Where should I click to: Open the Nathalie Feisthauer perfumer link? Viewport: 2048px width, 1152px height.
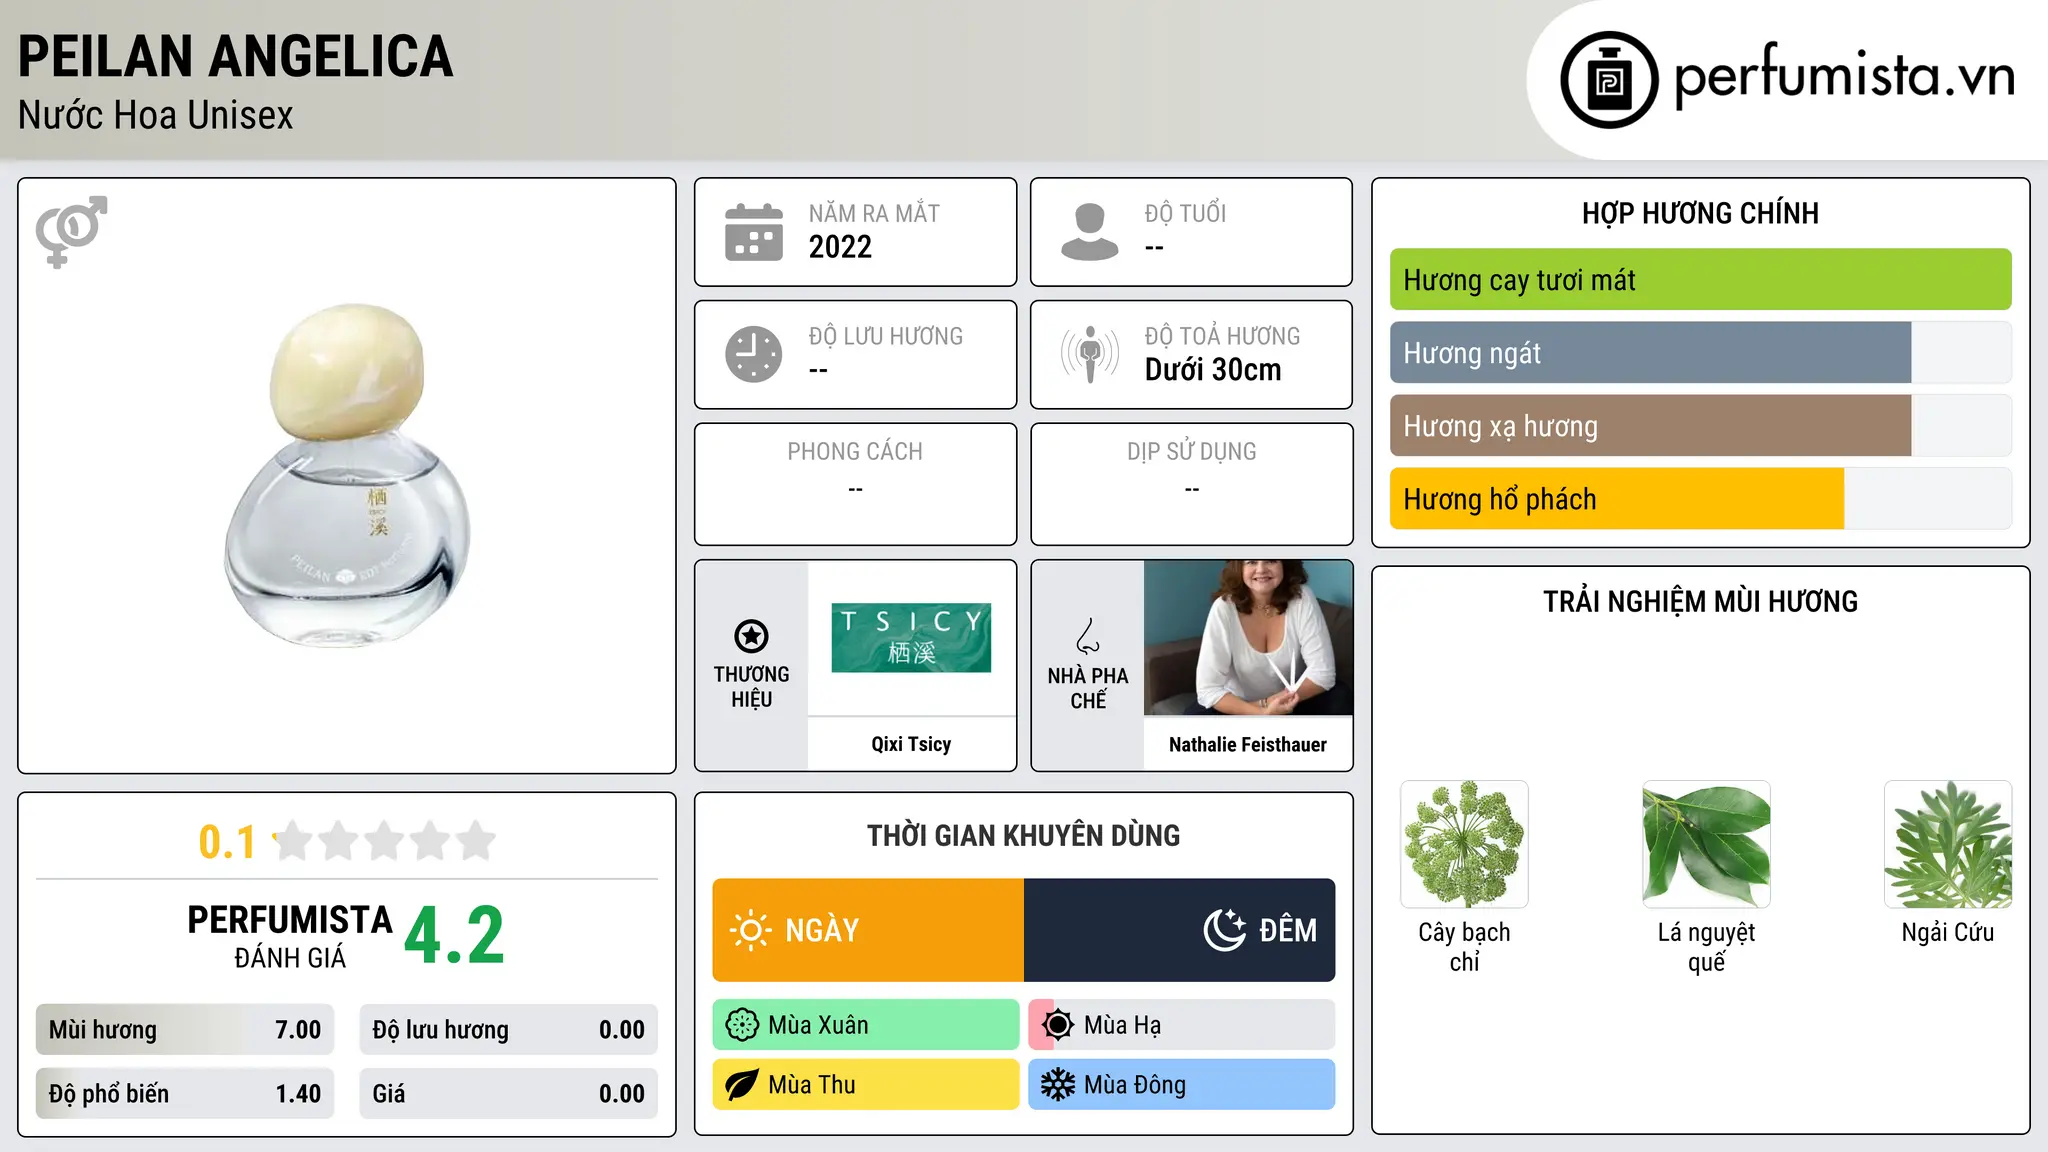(1248, 744)
